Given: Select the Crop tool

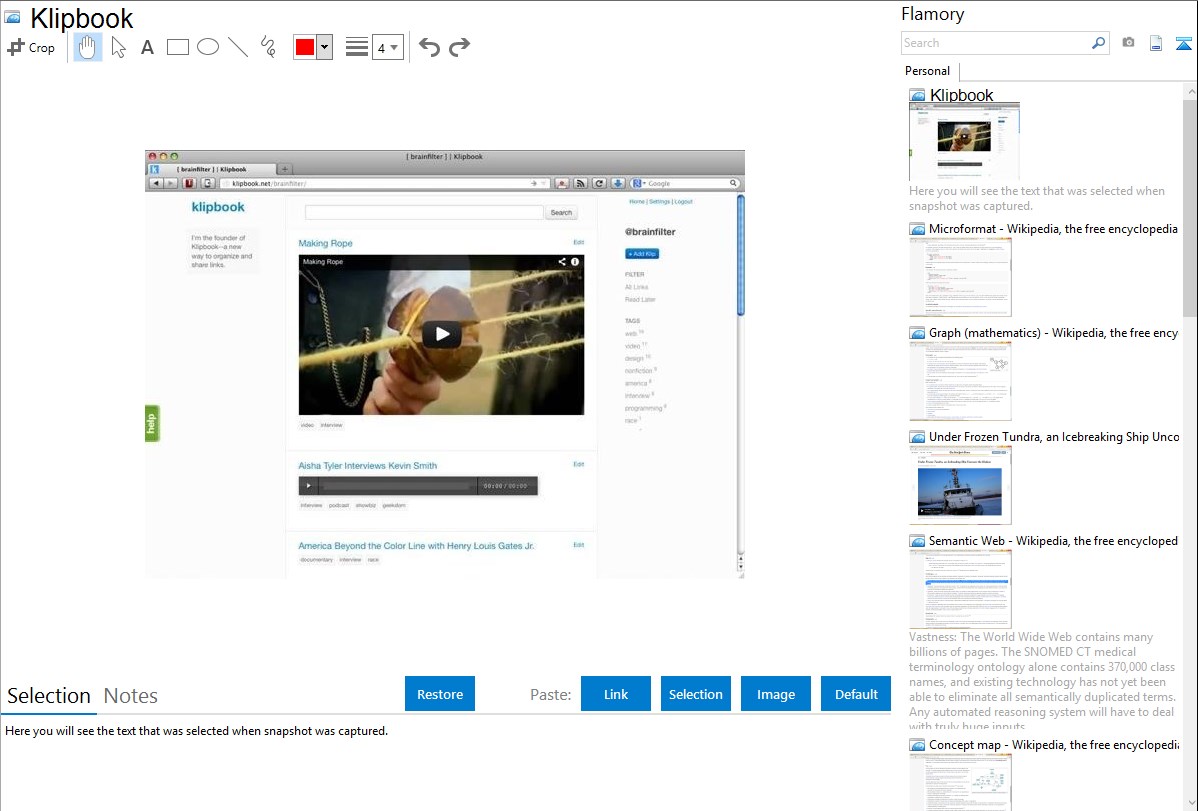Looking at the screenshot, I should [31, 47].
